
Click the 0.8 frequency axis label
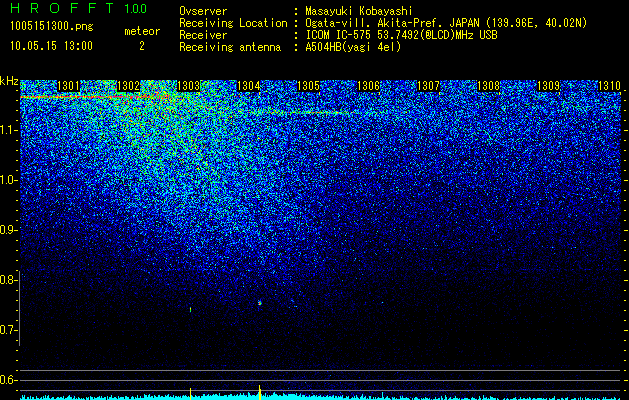point(8,280)
